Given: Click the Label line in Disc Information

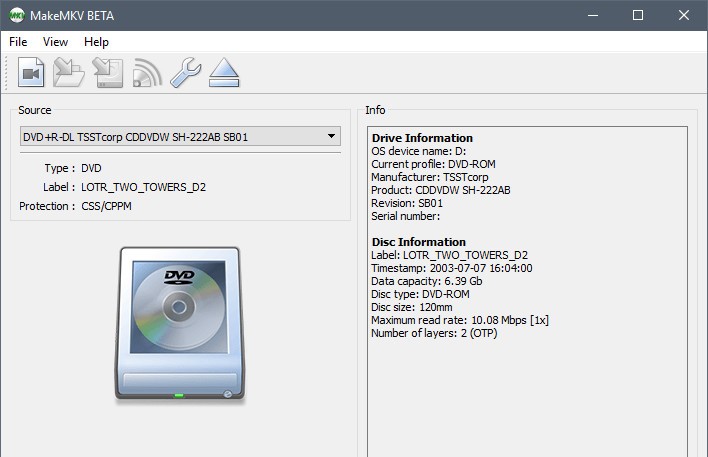Looking at the screenshot, I should pyautogui.click(x=450, y=255).
